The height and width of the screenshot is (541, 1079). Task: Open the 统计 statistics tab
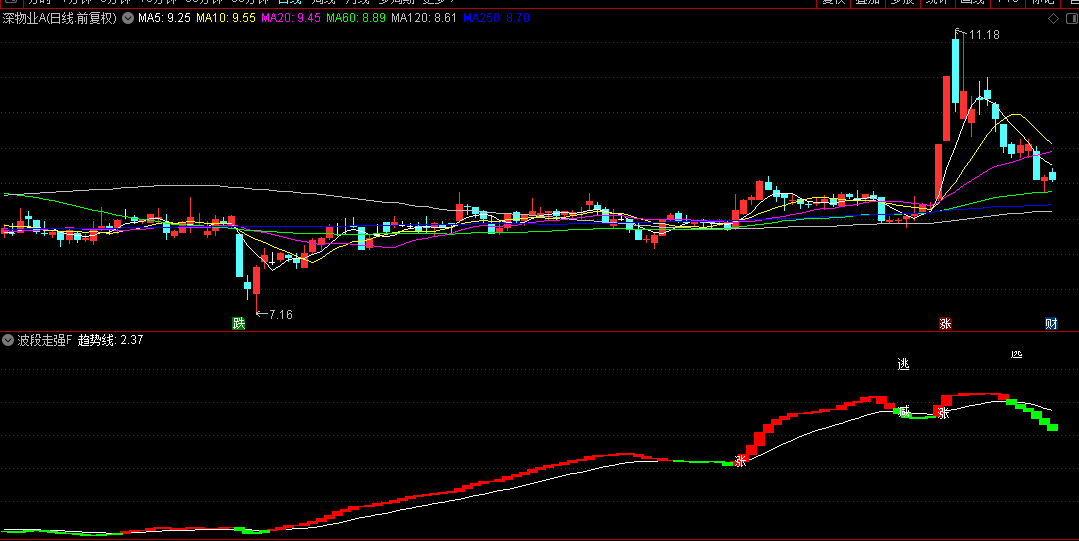point(937,3)
